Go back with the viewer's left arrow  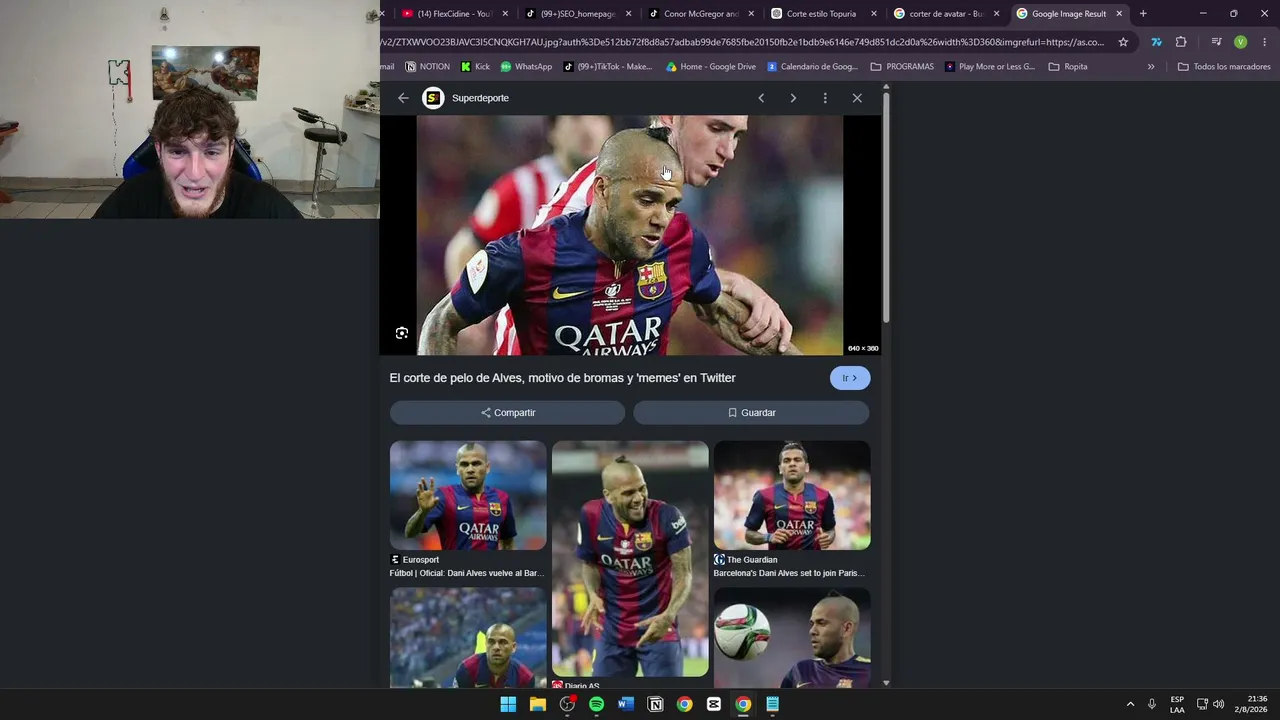click(x=403, y=98)
